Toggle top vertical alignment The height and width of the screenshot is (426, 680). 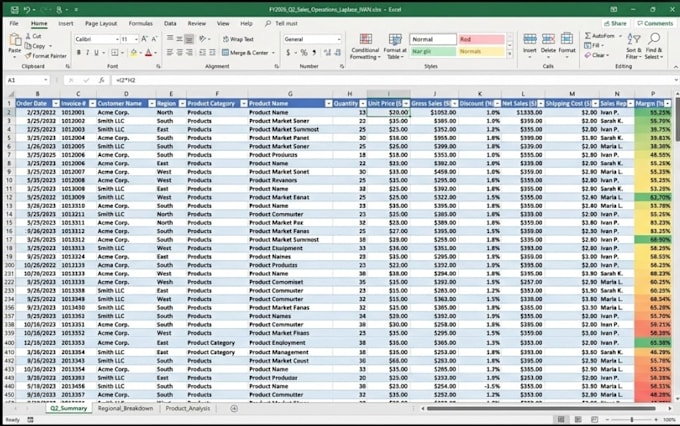(170, 39)
